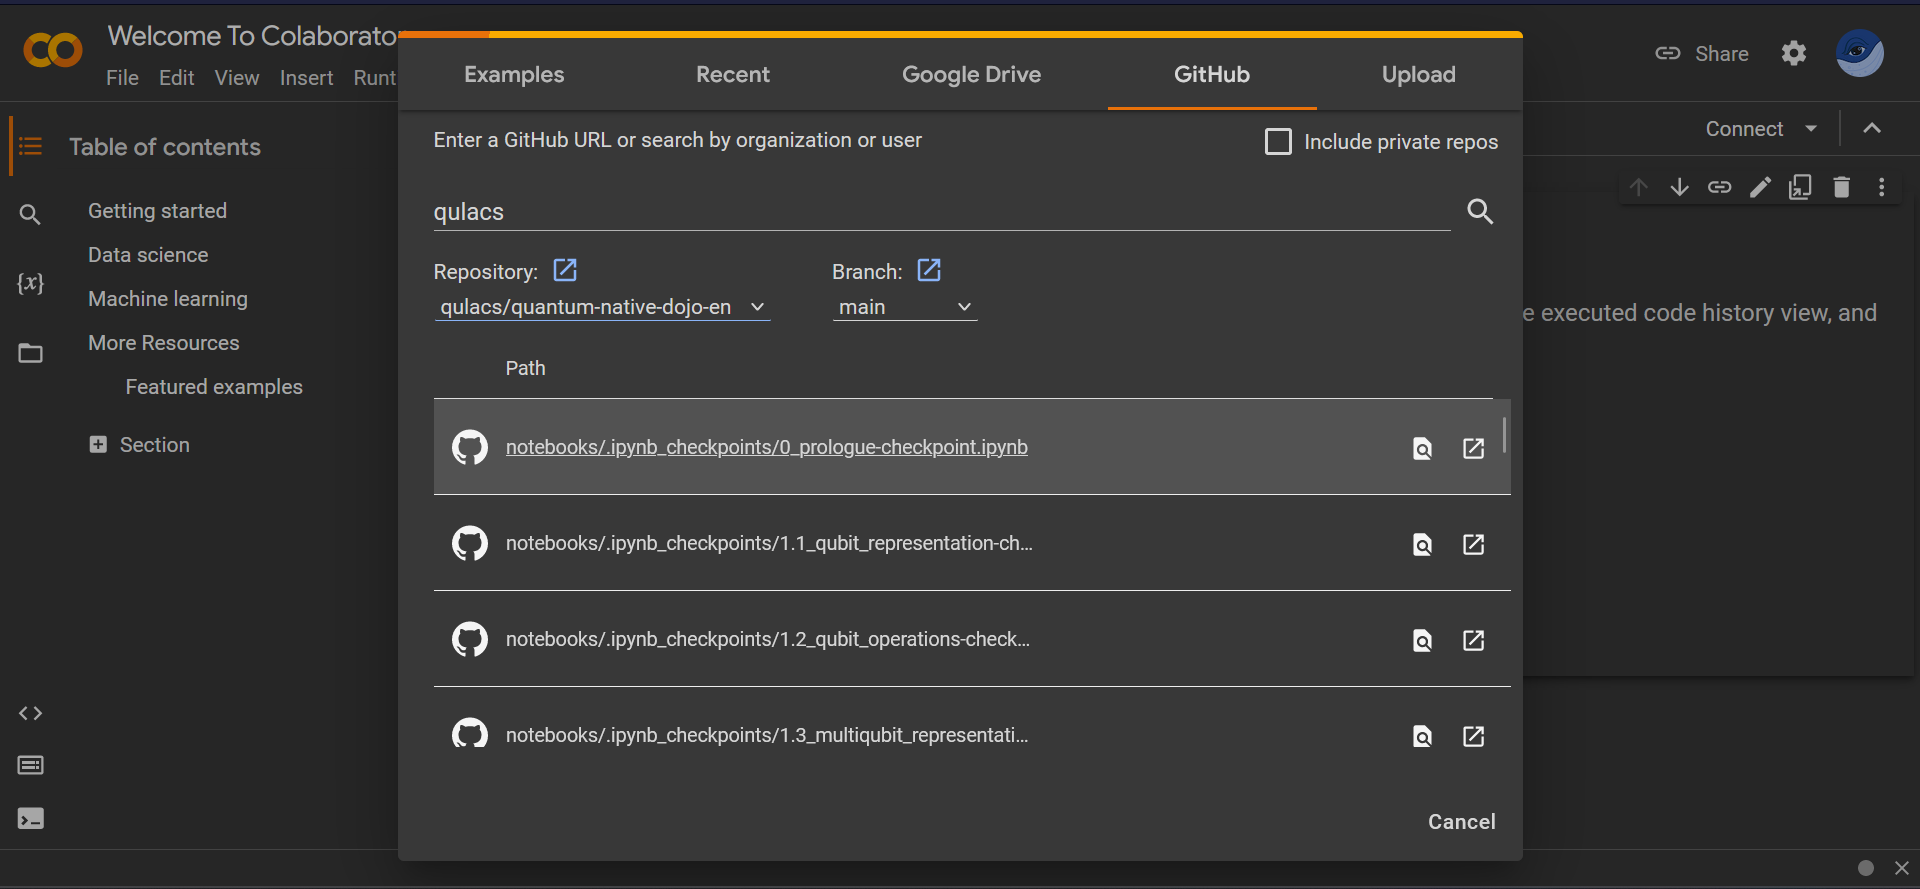This screenshot has height=889, width=1920.
Task: Click the Path column header
Action: pos(525,368)
